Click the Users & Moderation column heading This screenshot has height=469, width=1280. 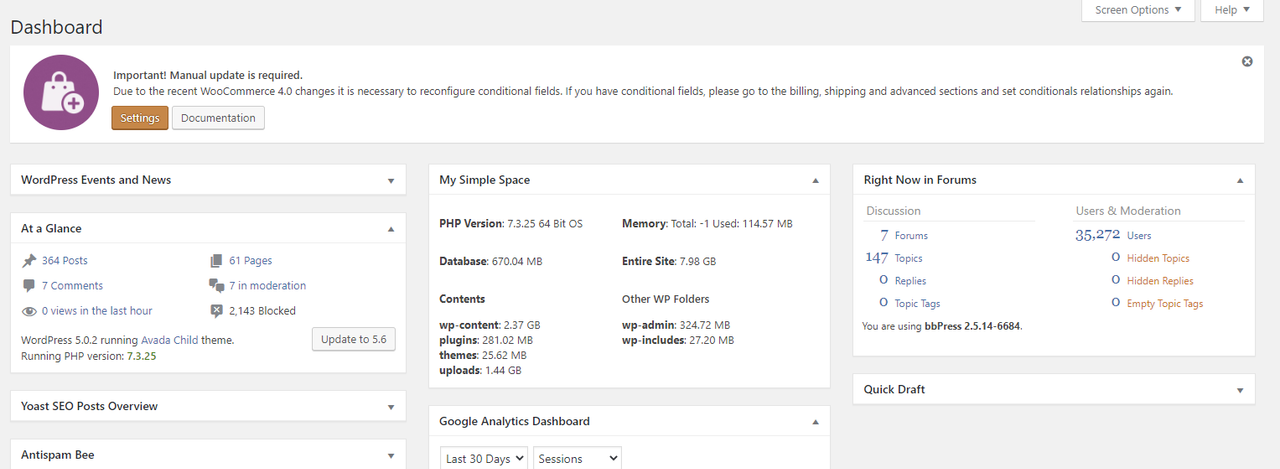[x=1128, y=211]
